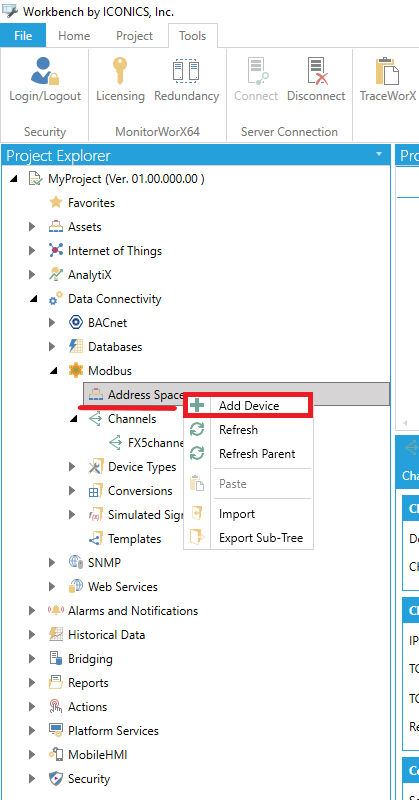The height and width of the screenshot is (800, 419).
Task: Collapse the MyProject root node
Action: 13,179
